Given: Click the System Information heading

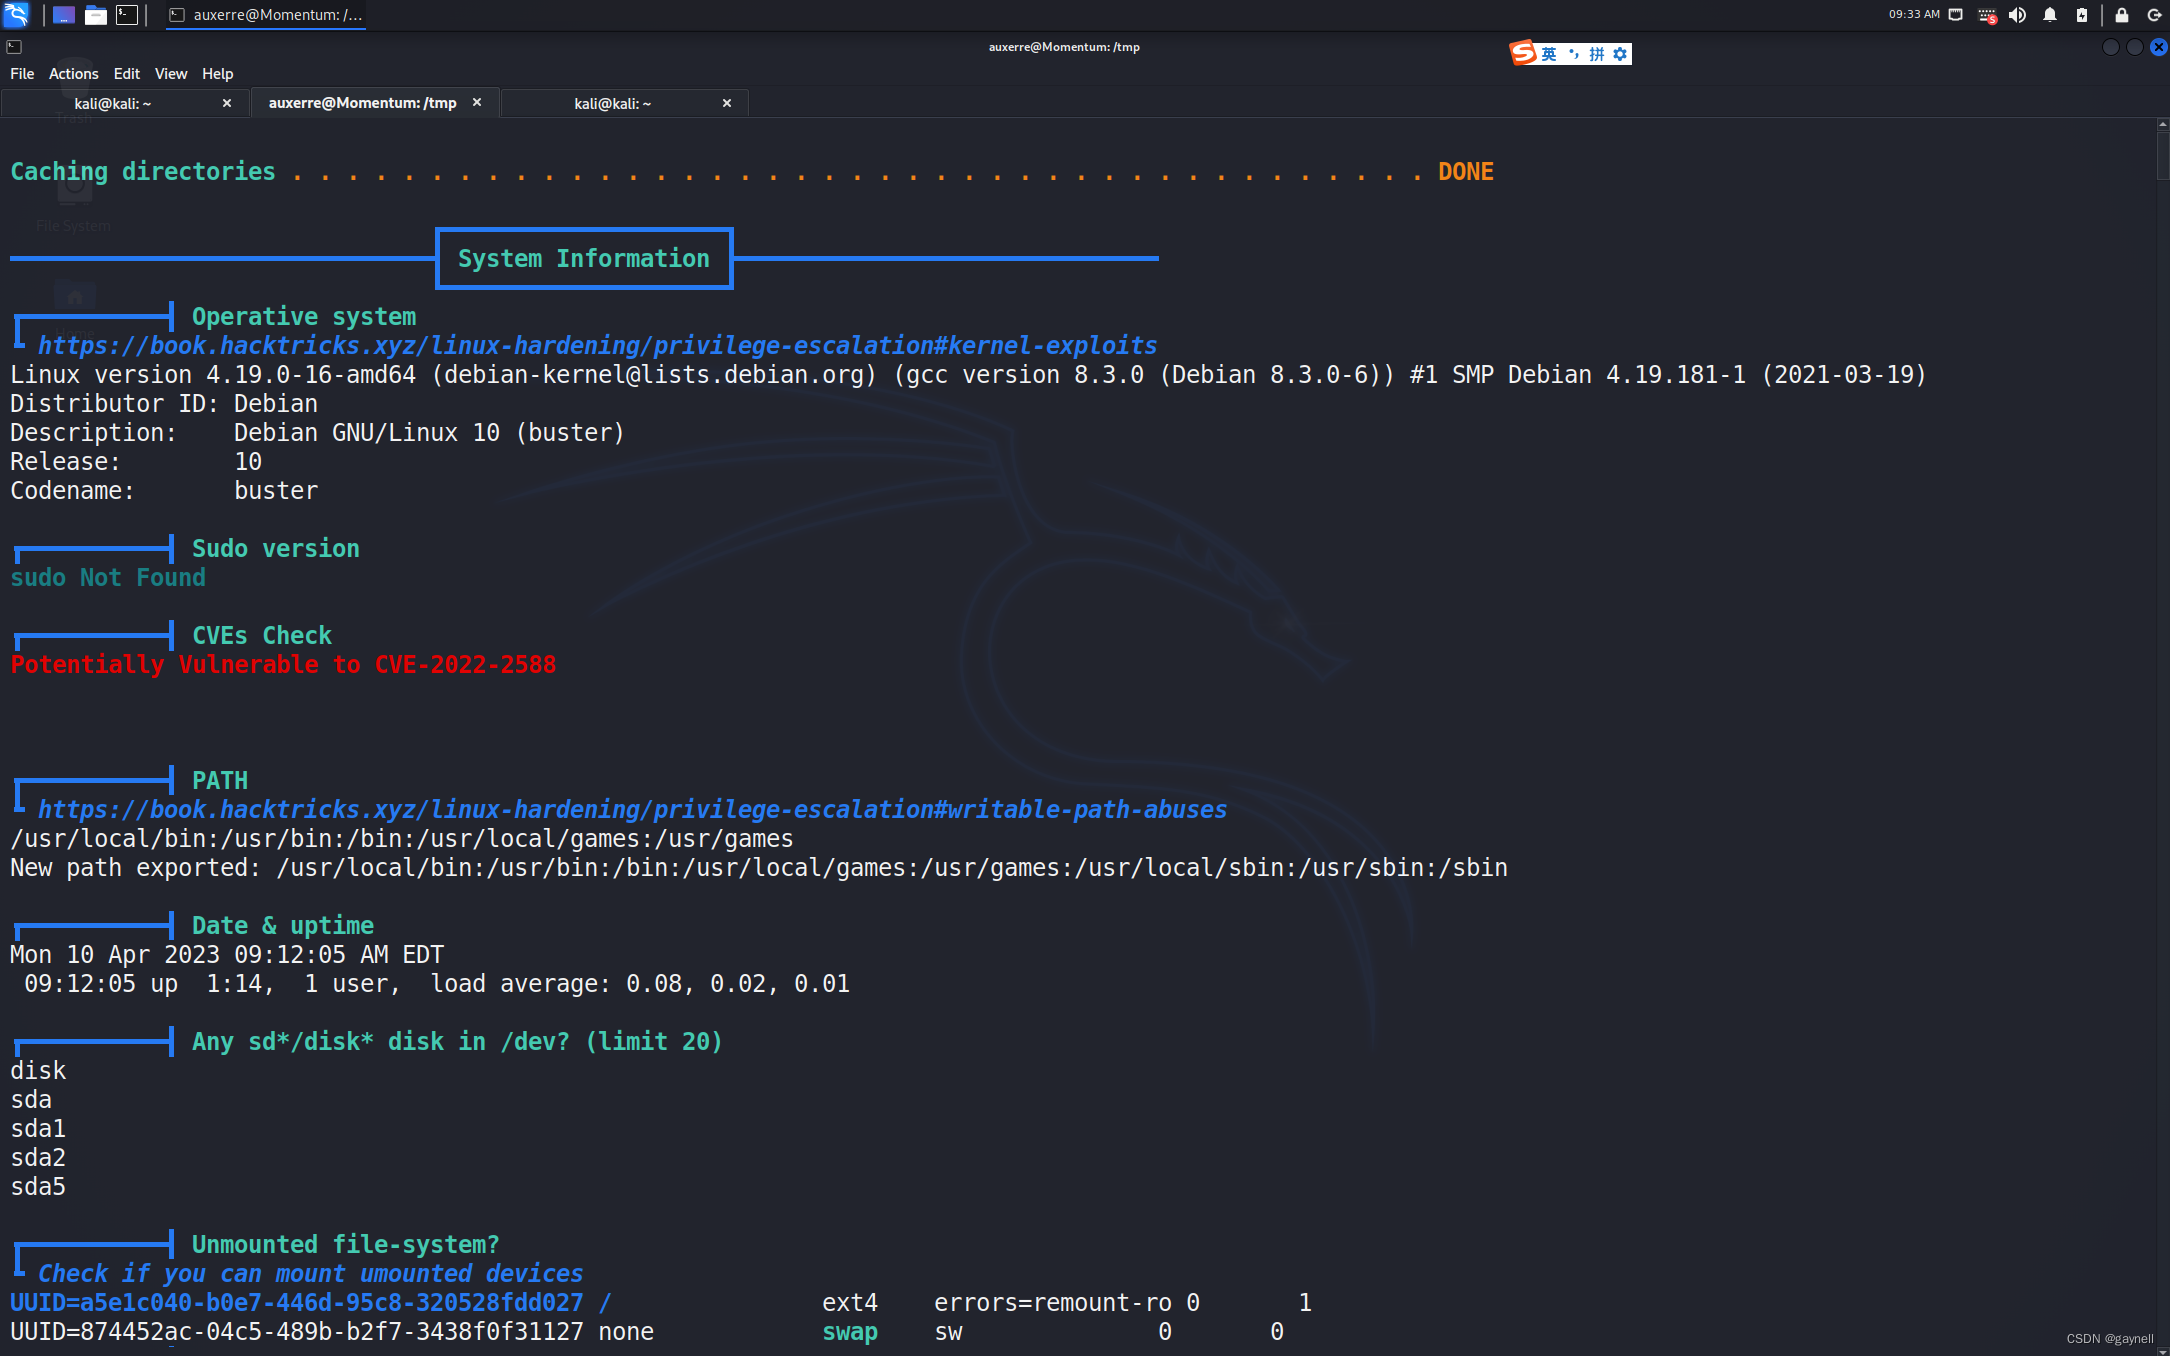Looking at the screenshot, I should click(584, 259).
